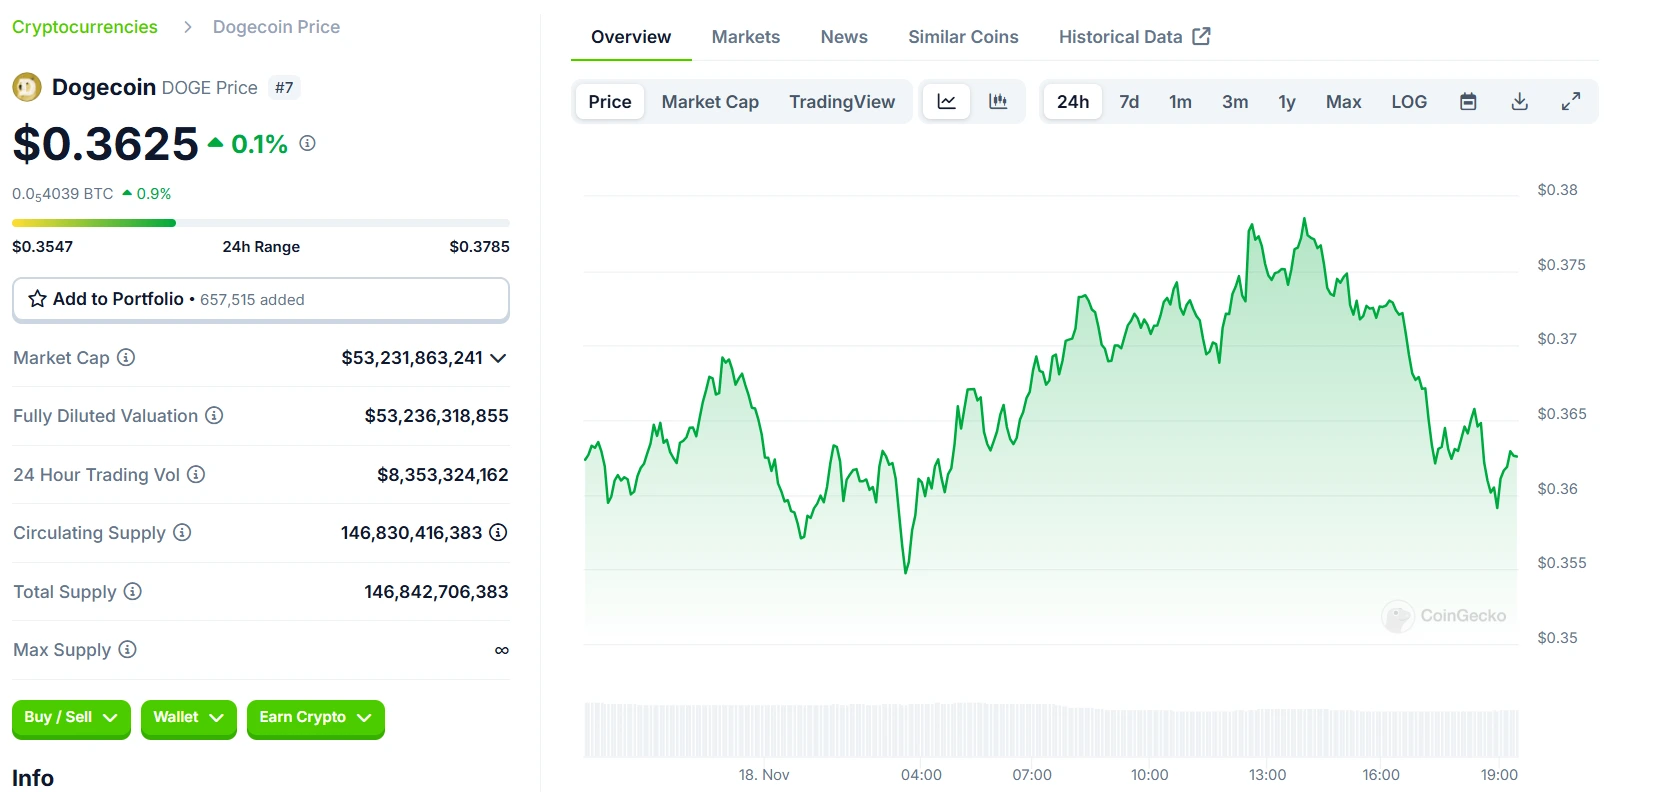Click the 24h low value $0.3547
Viewport: 1667px width, 792px height.
[42, 247]
